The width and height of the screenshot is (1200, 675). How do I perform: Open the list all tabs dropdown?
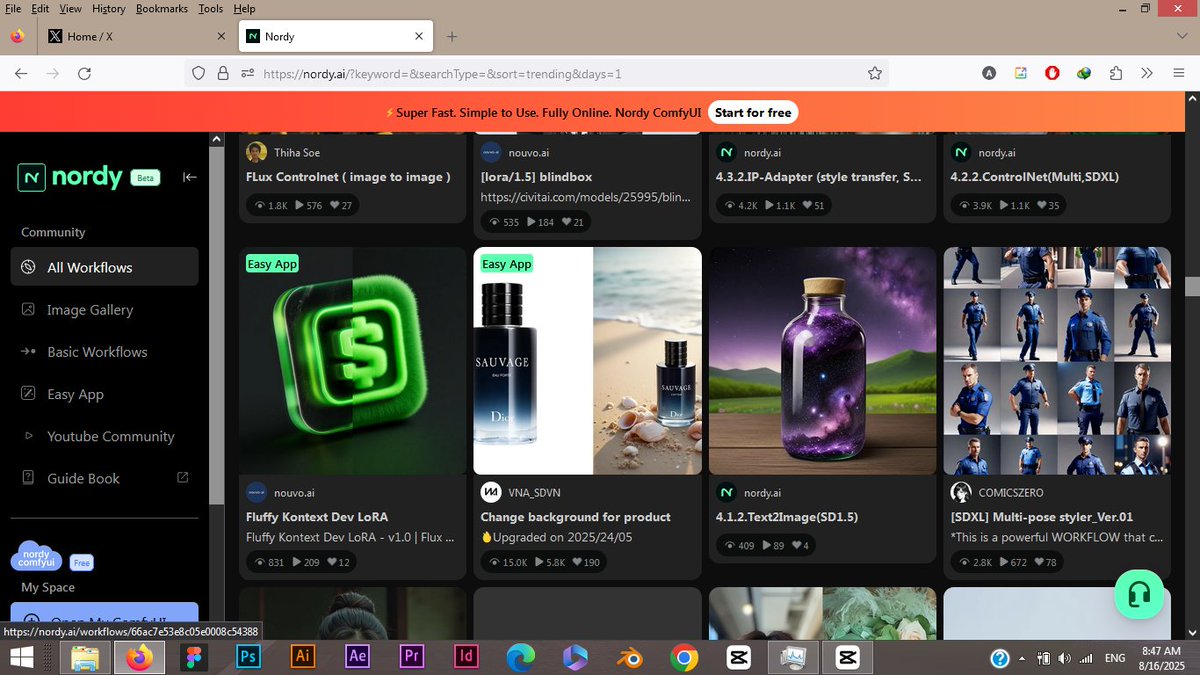(1182, 36)
